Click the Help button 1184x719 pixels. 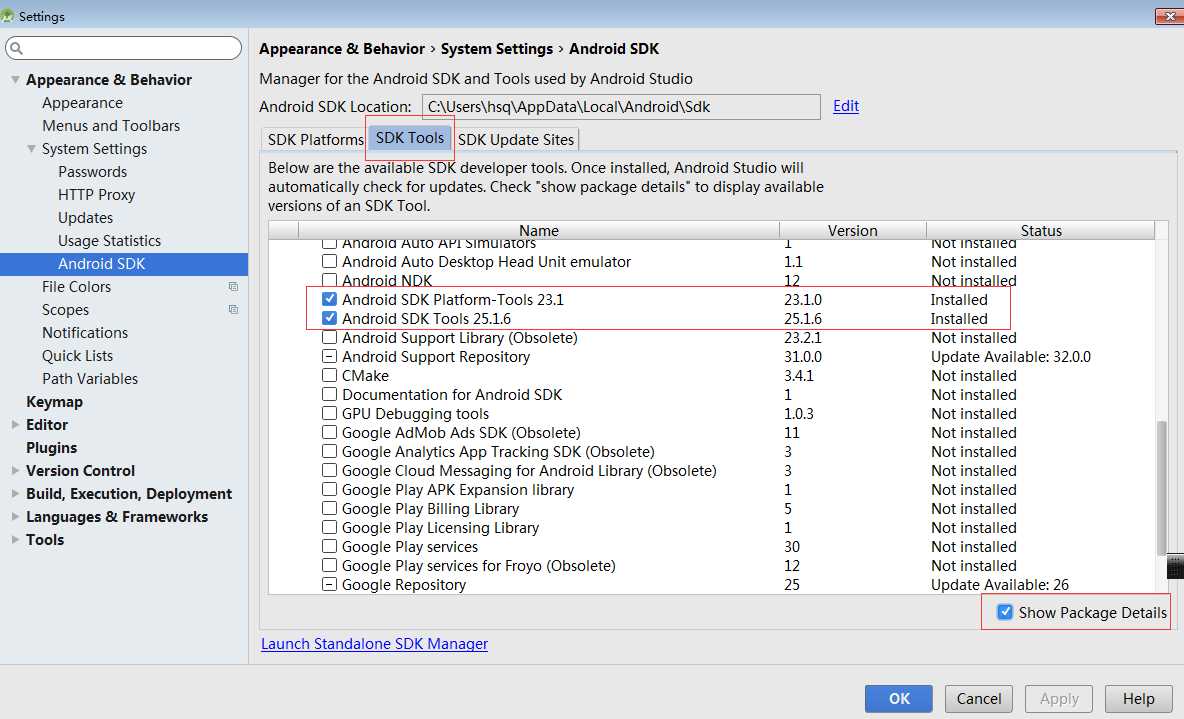click(1139, 699)
